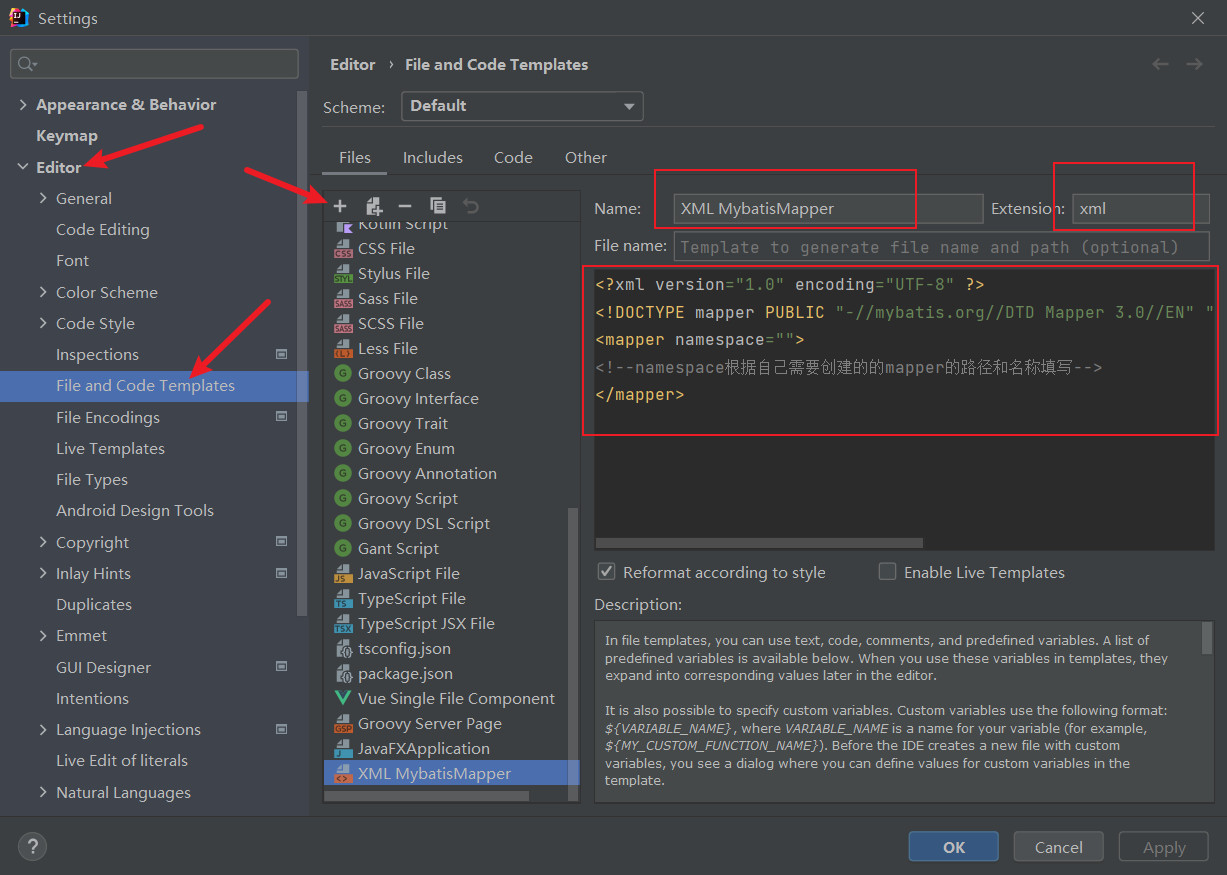Remove the template with the minus icon
Image resolution: width=1227 pixels, height=875 pixels.
405,206
